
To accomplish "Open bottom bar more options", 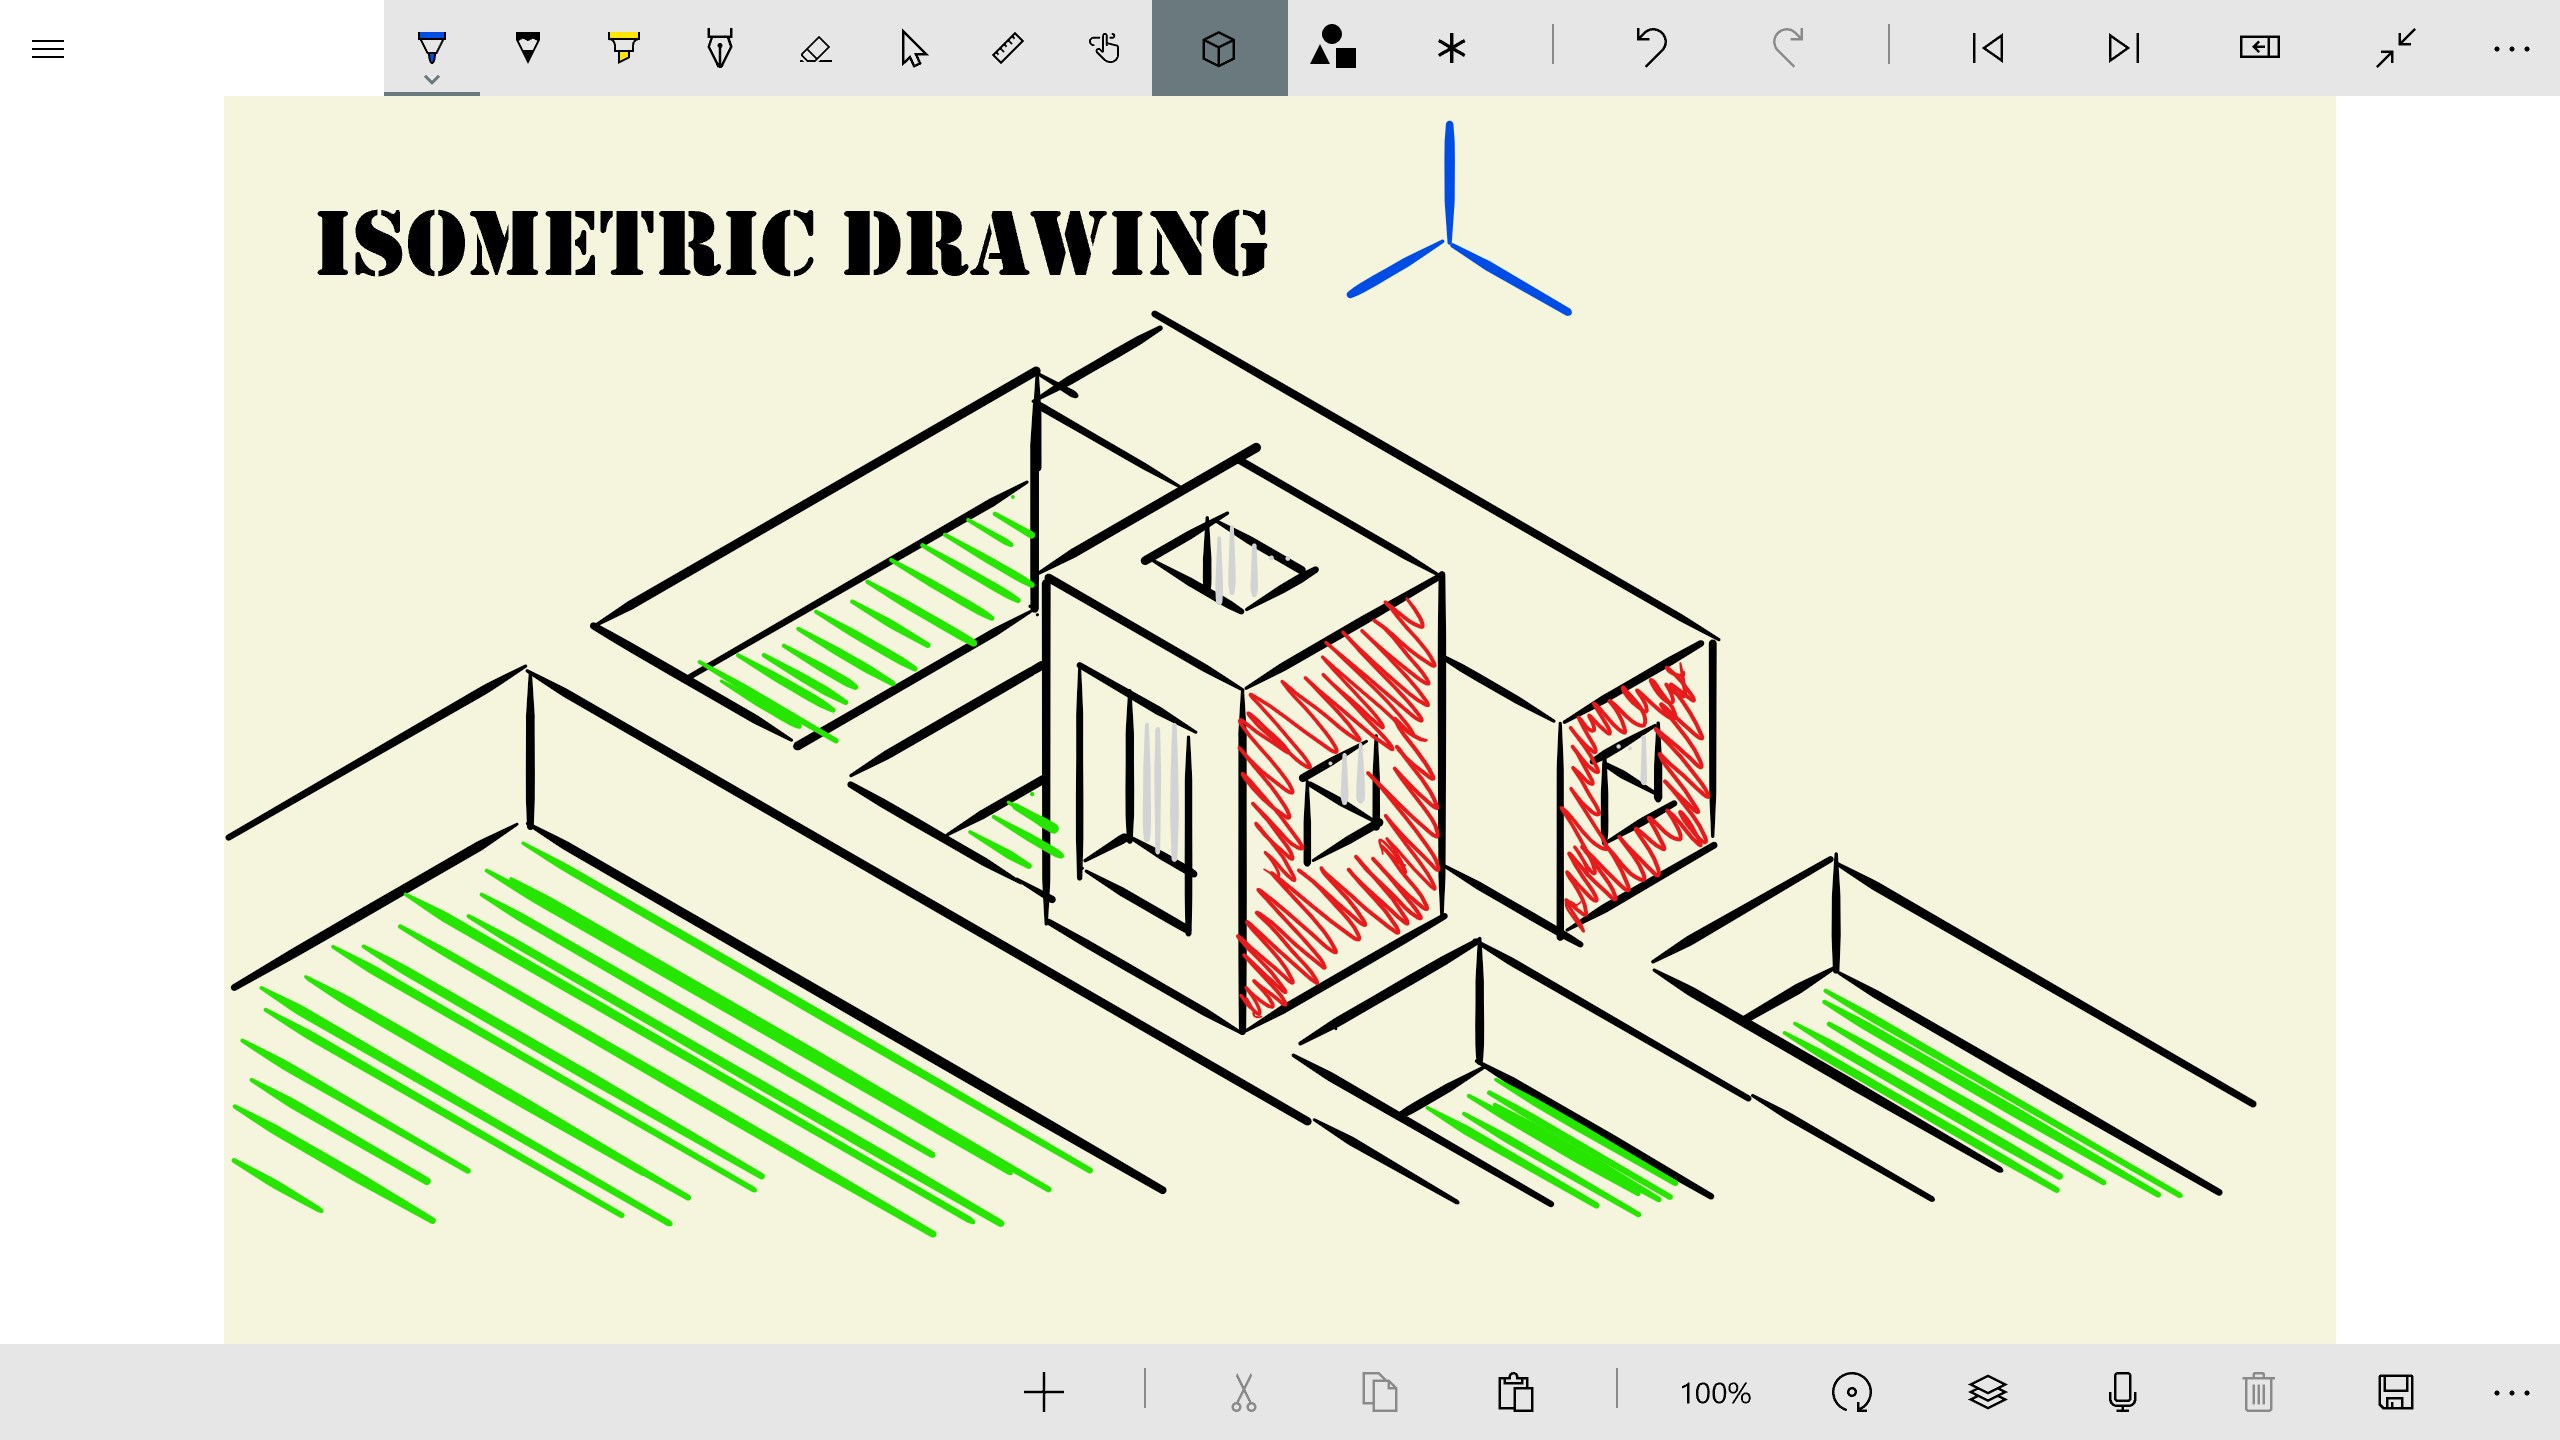I will tap(2511, 1392).
